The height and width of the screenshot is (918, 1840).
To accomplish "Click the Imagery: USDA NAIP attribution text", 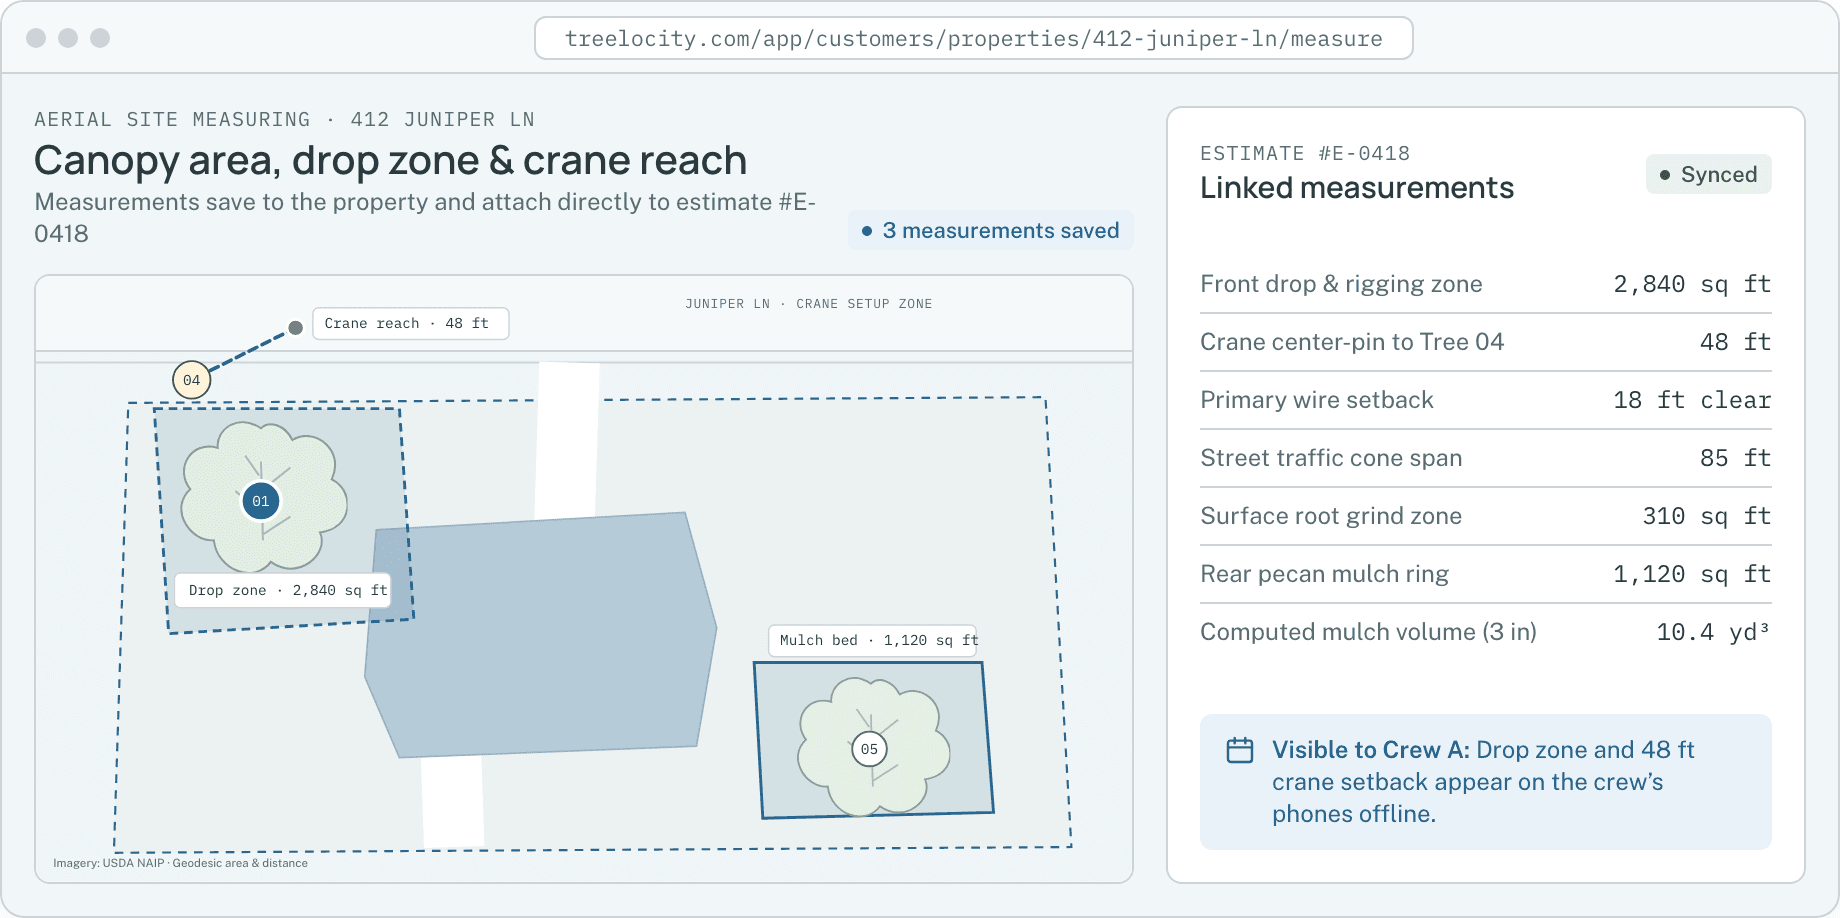I will click(180, 863).
